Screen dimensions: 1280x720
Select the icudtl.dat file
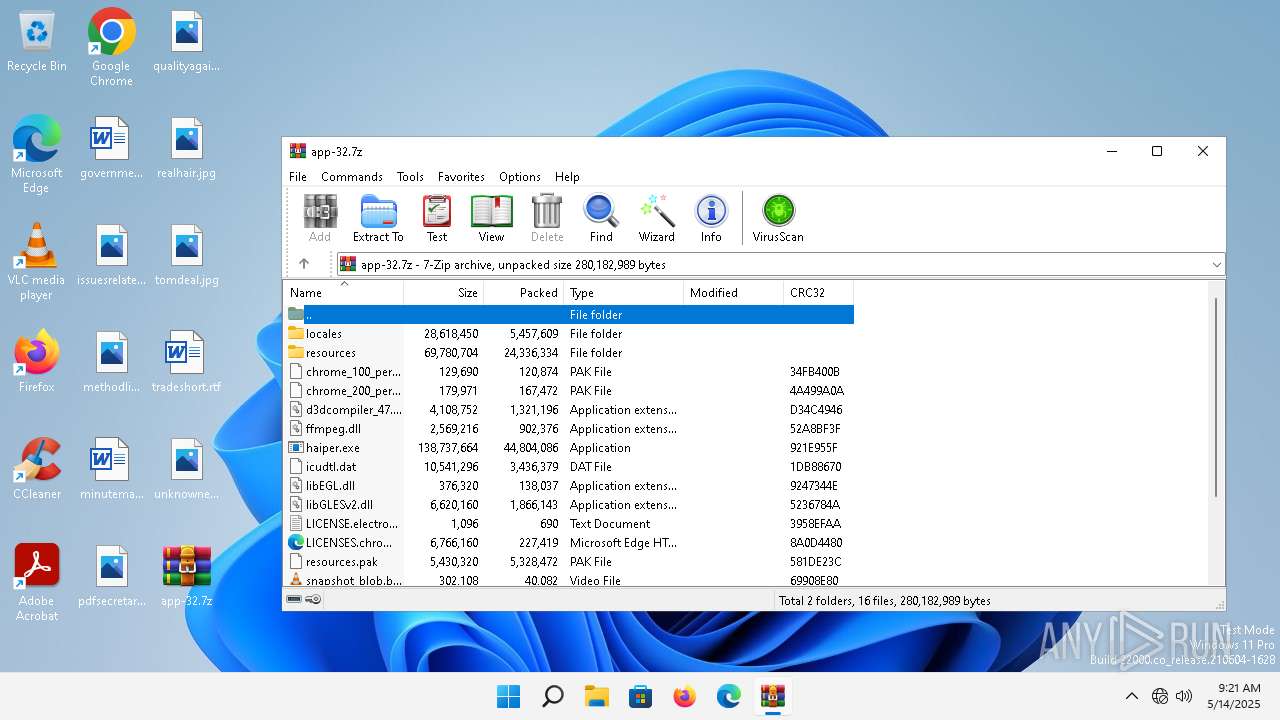coord(569,467)
